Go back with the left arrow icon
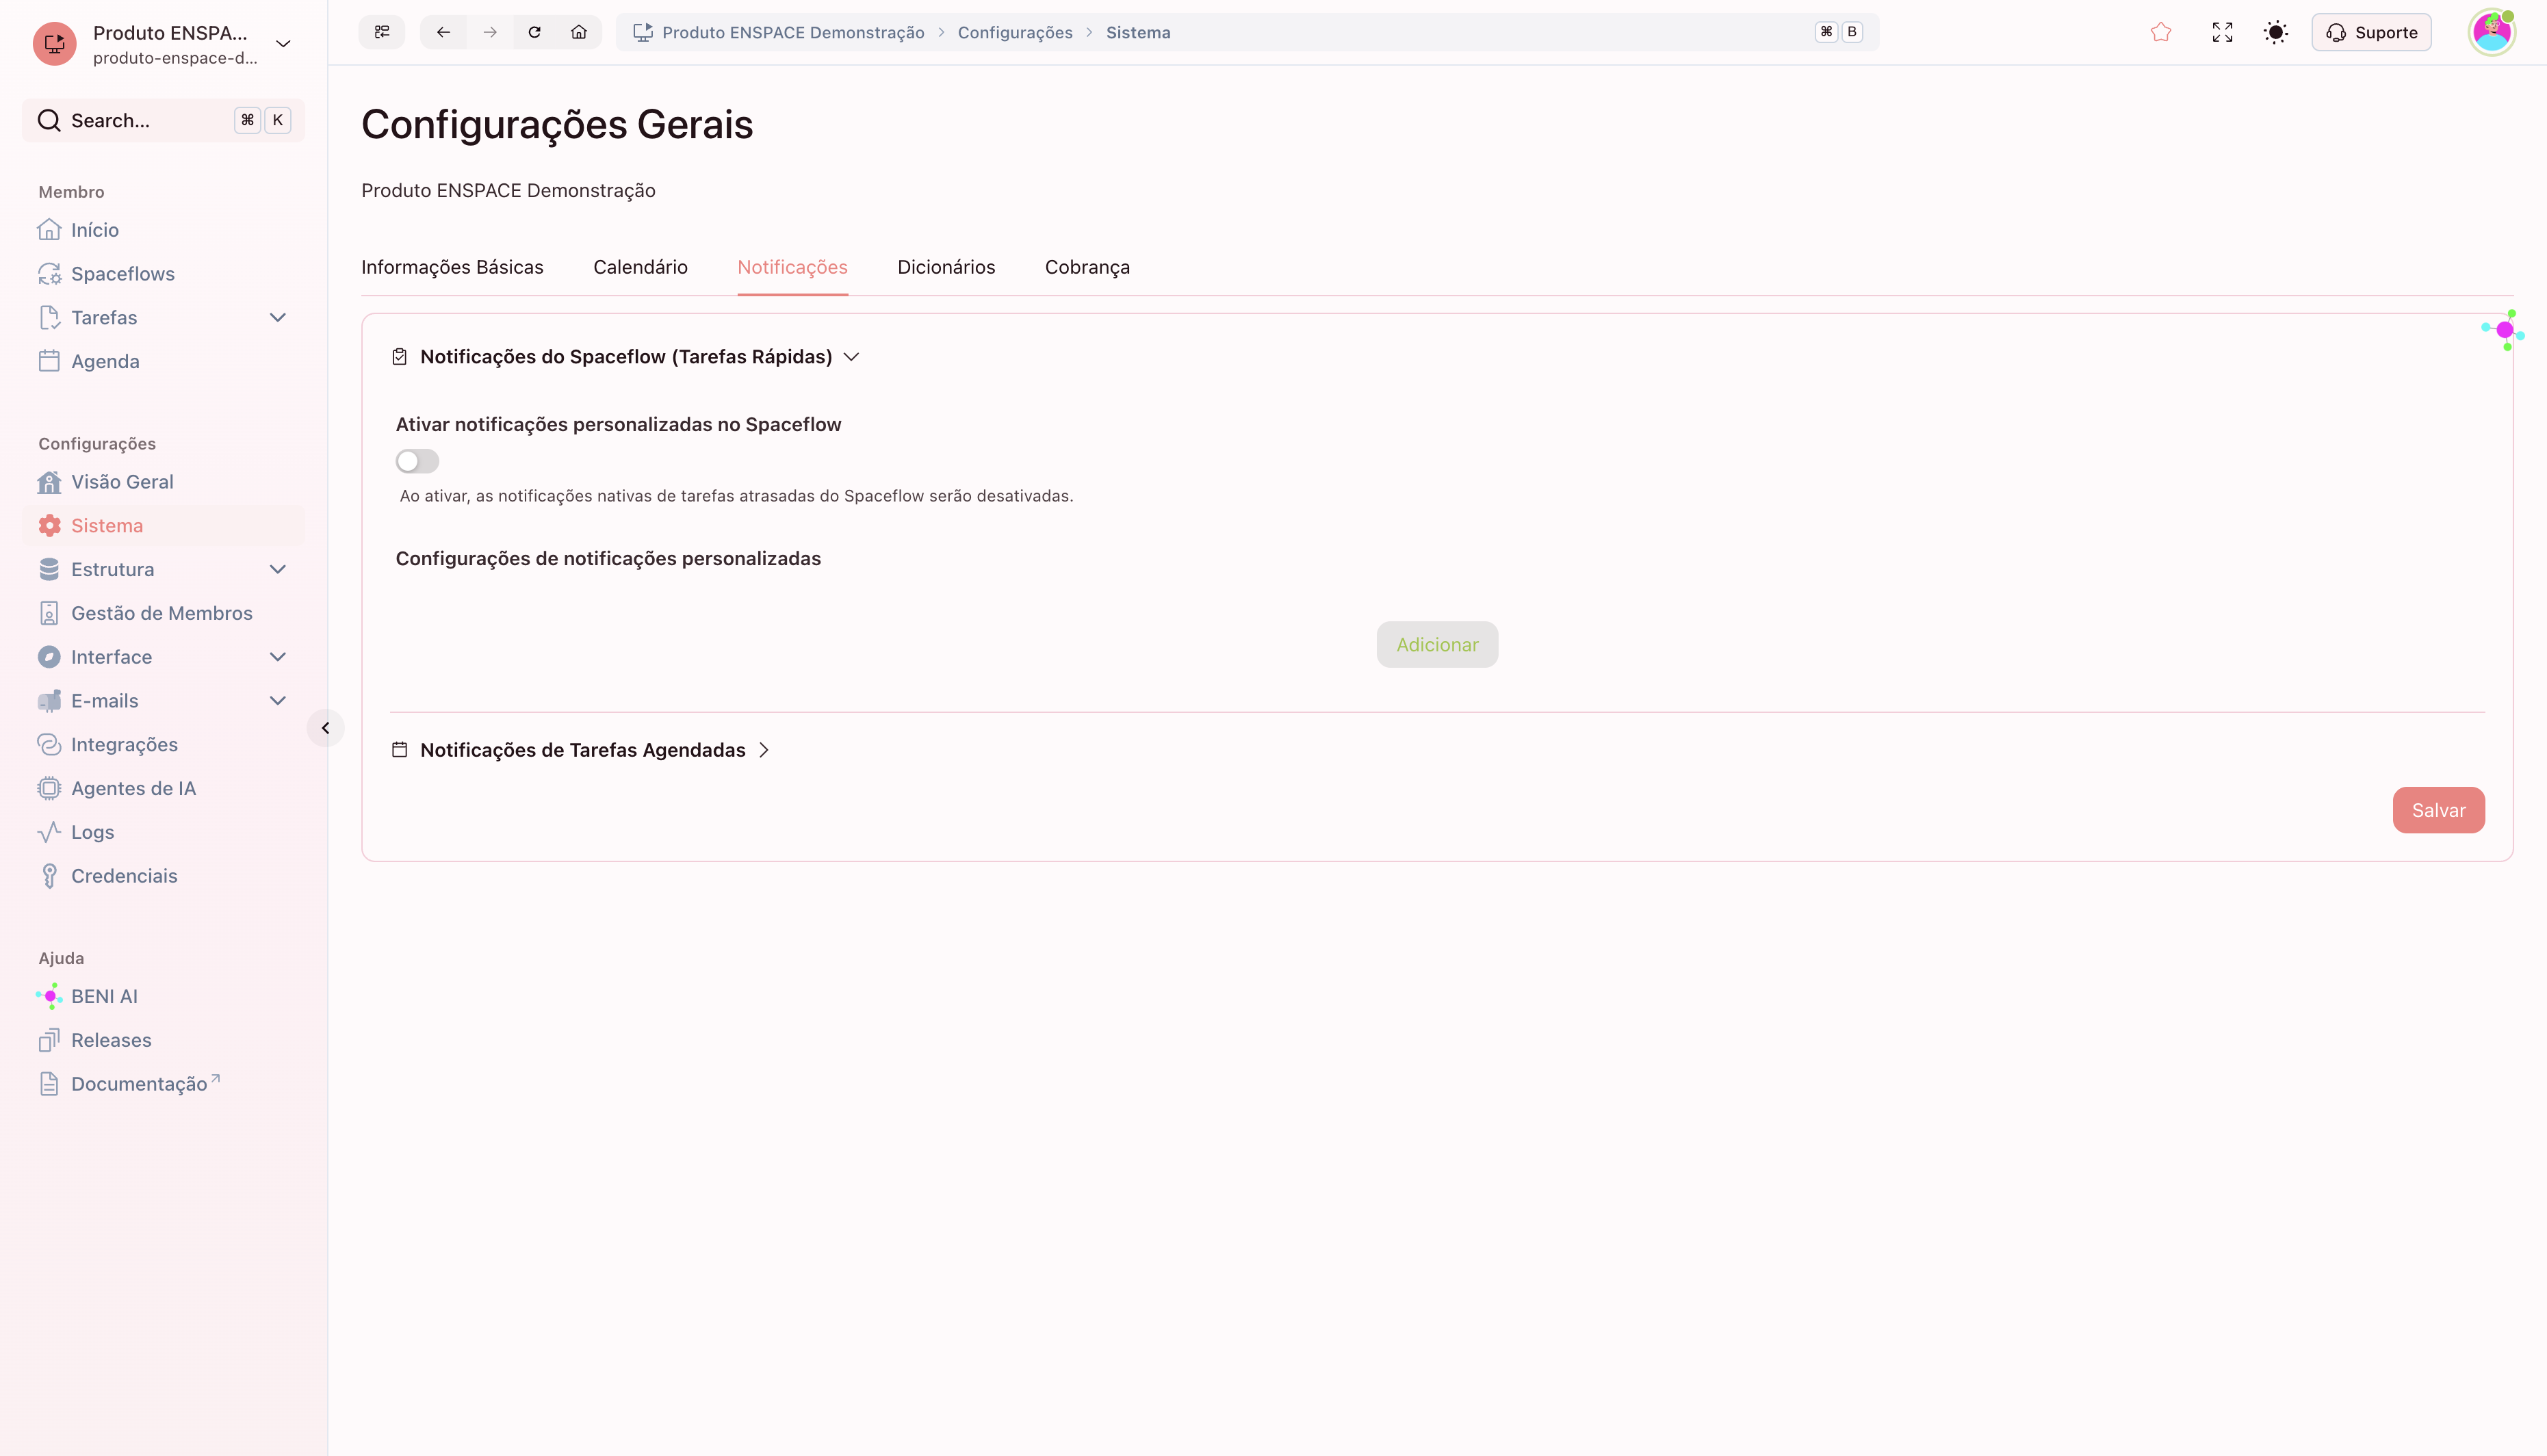This screenshot has width=2547, height=1456. pos(443,32)
